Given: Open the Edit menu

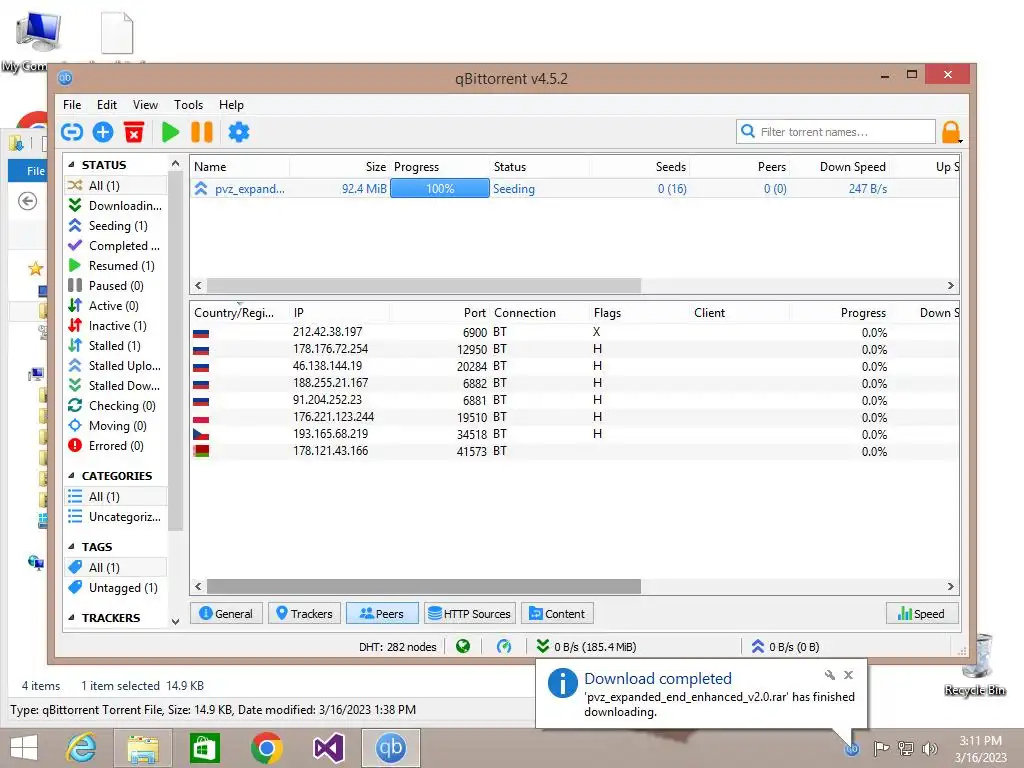Looking at the screenshot, I should click(x=106, y=104).
